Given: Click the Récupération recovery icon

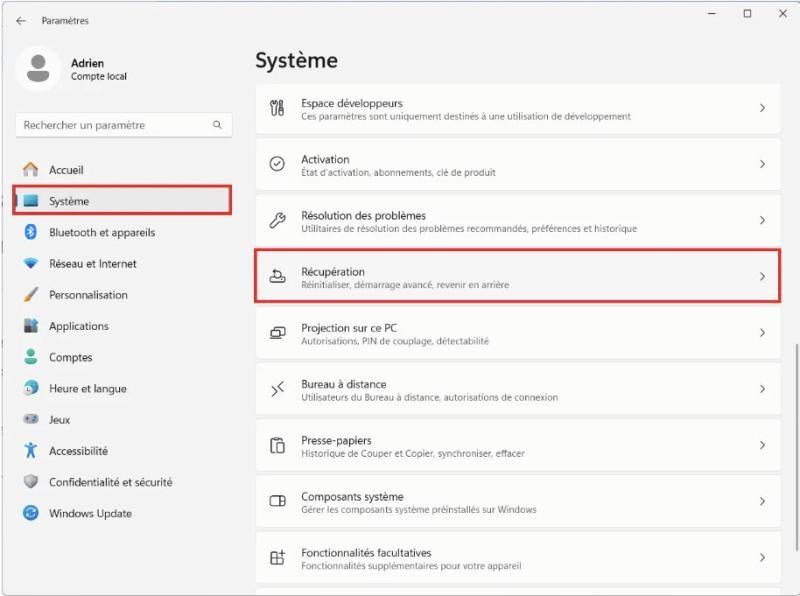Looking at the screenshot, I should (x=277, y=276).
